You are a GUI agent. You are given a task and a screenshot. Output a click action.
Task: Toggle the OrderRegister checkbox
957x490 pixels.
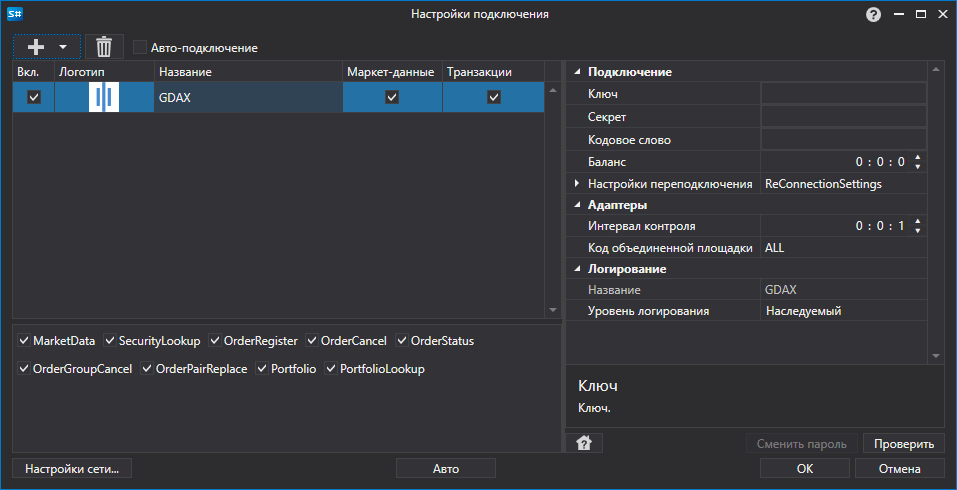215,340
